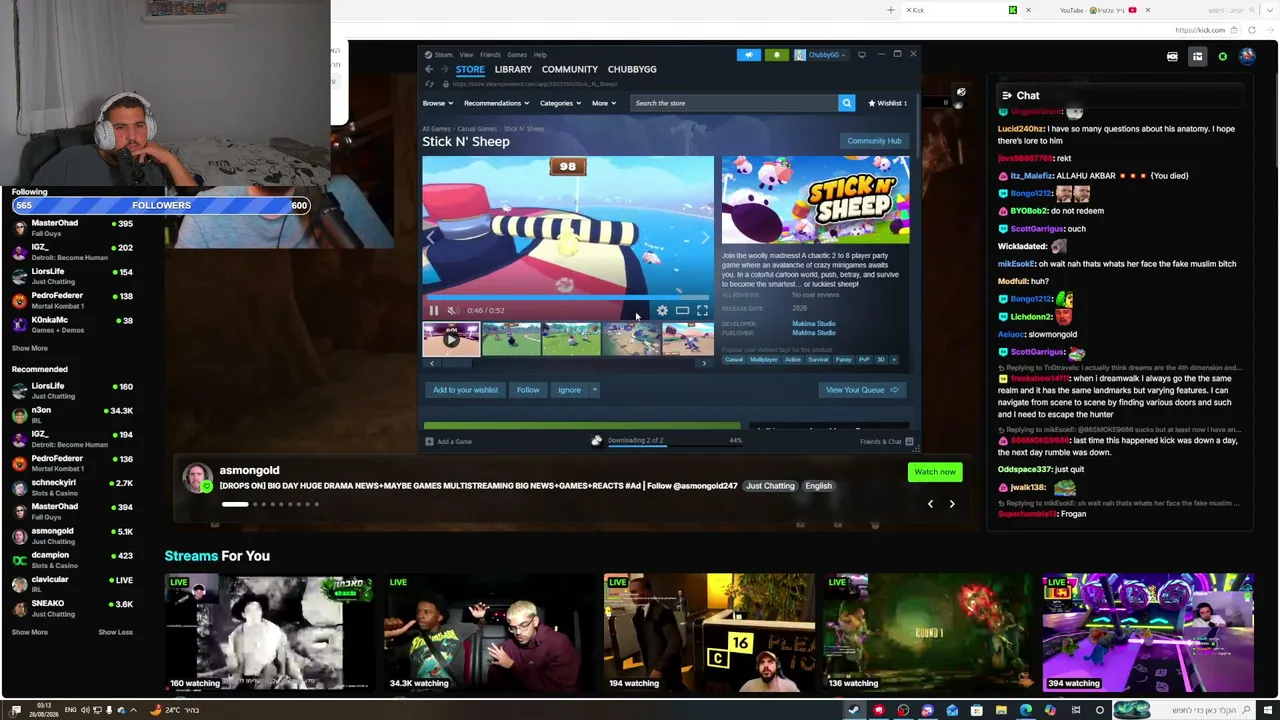Switch to the YouTube browser tab
Screen dimensions: 1280x720
[x=1098, y=10]
